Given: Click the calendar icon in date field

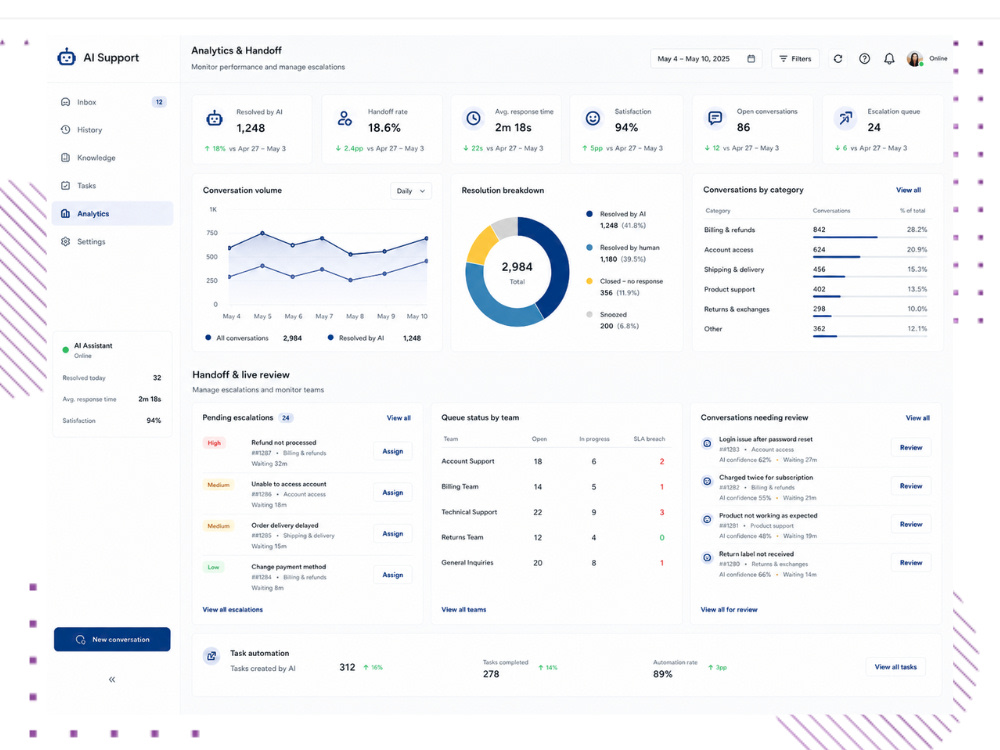Looking at the screenshot, I should click(x=751, y=59).
